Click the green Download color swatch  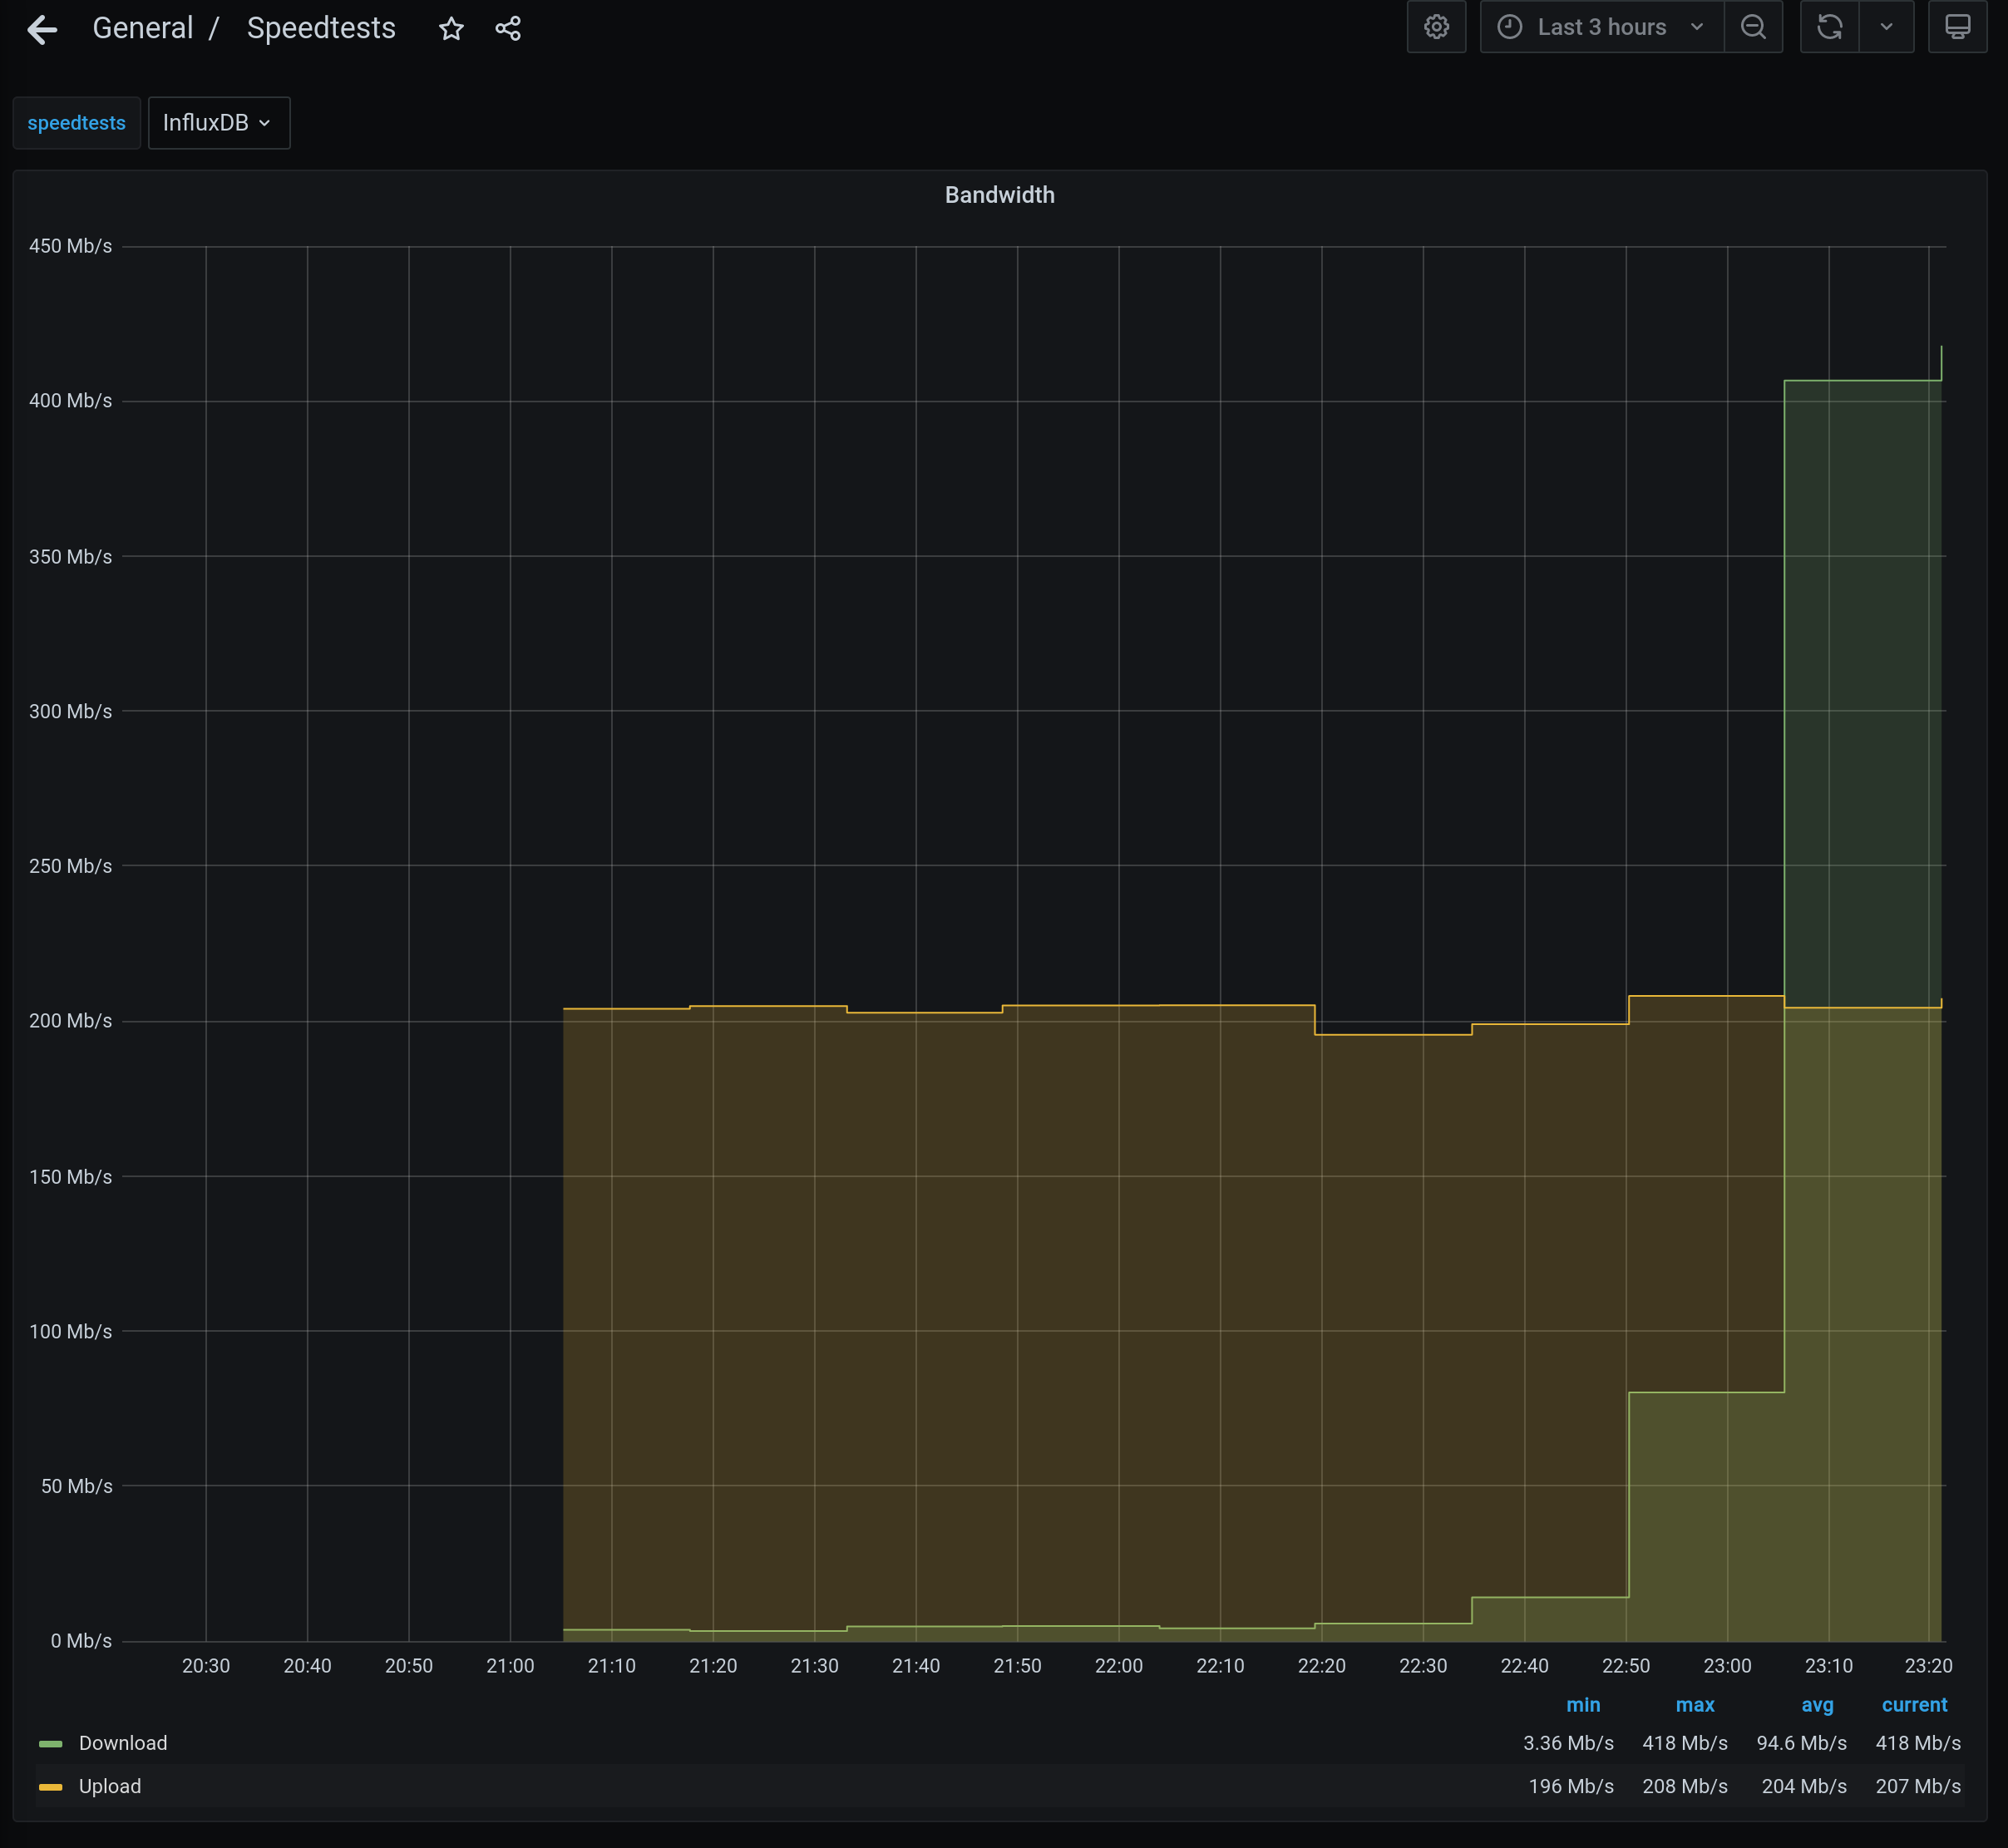50,1744
